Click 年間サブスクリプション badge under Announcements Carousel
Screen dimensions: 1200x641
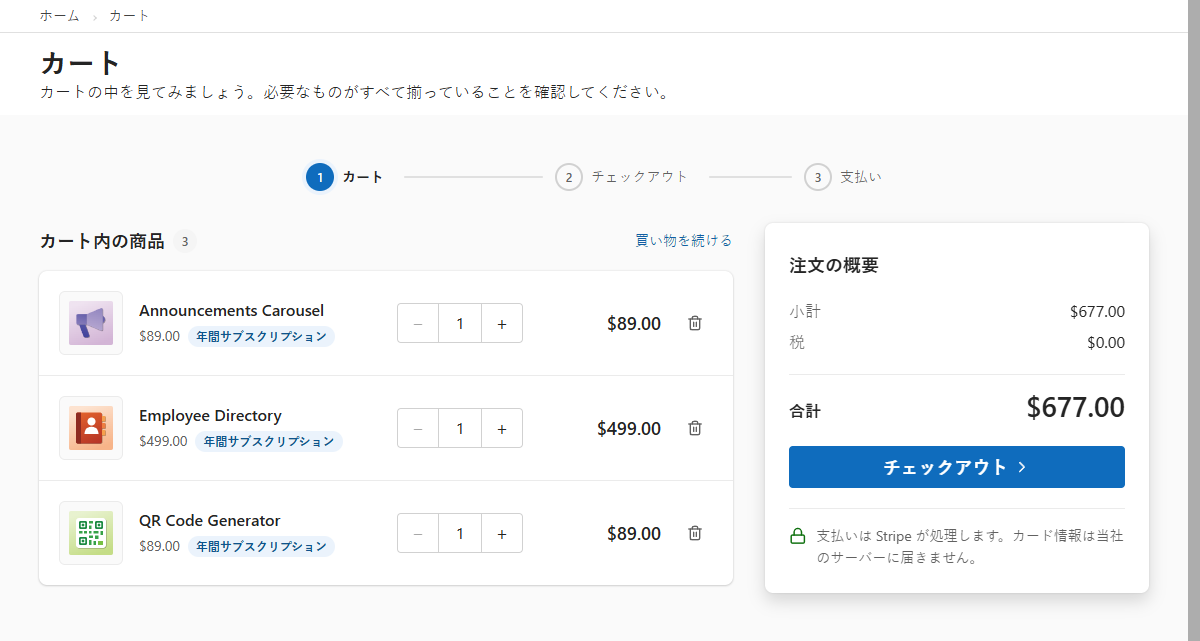(x=261, y=336)
